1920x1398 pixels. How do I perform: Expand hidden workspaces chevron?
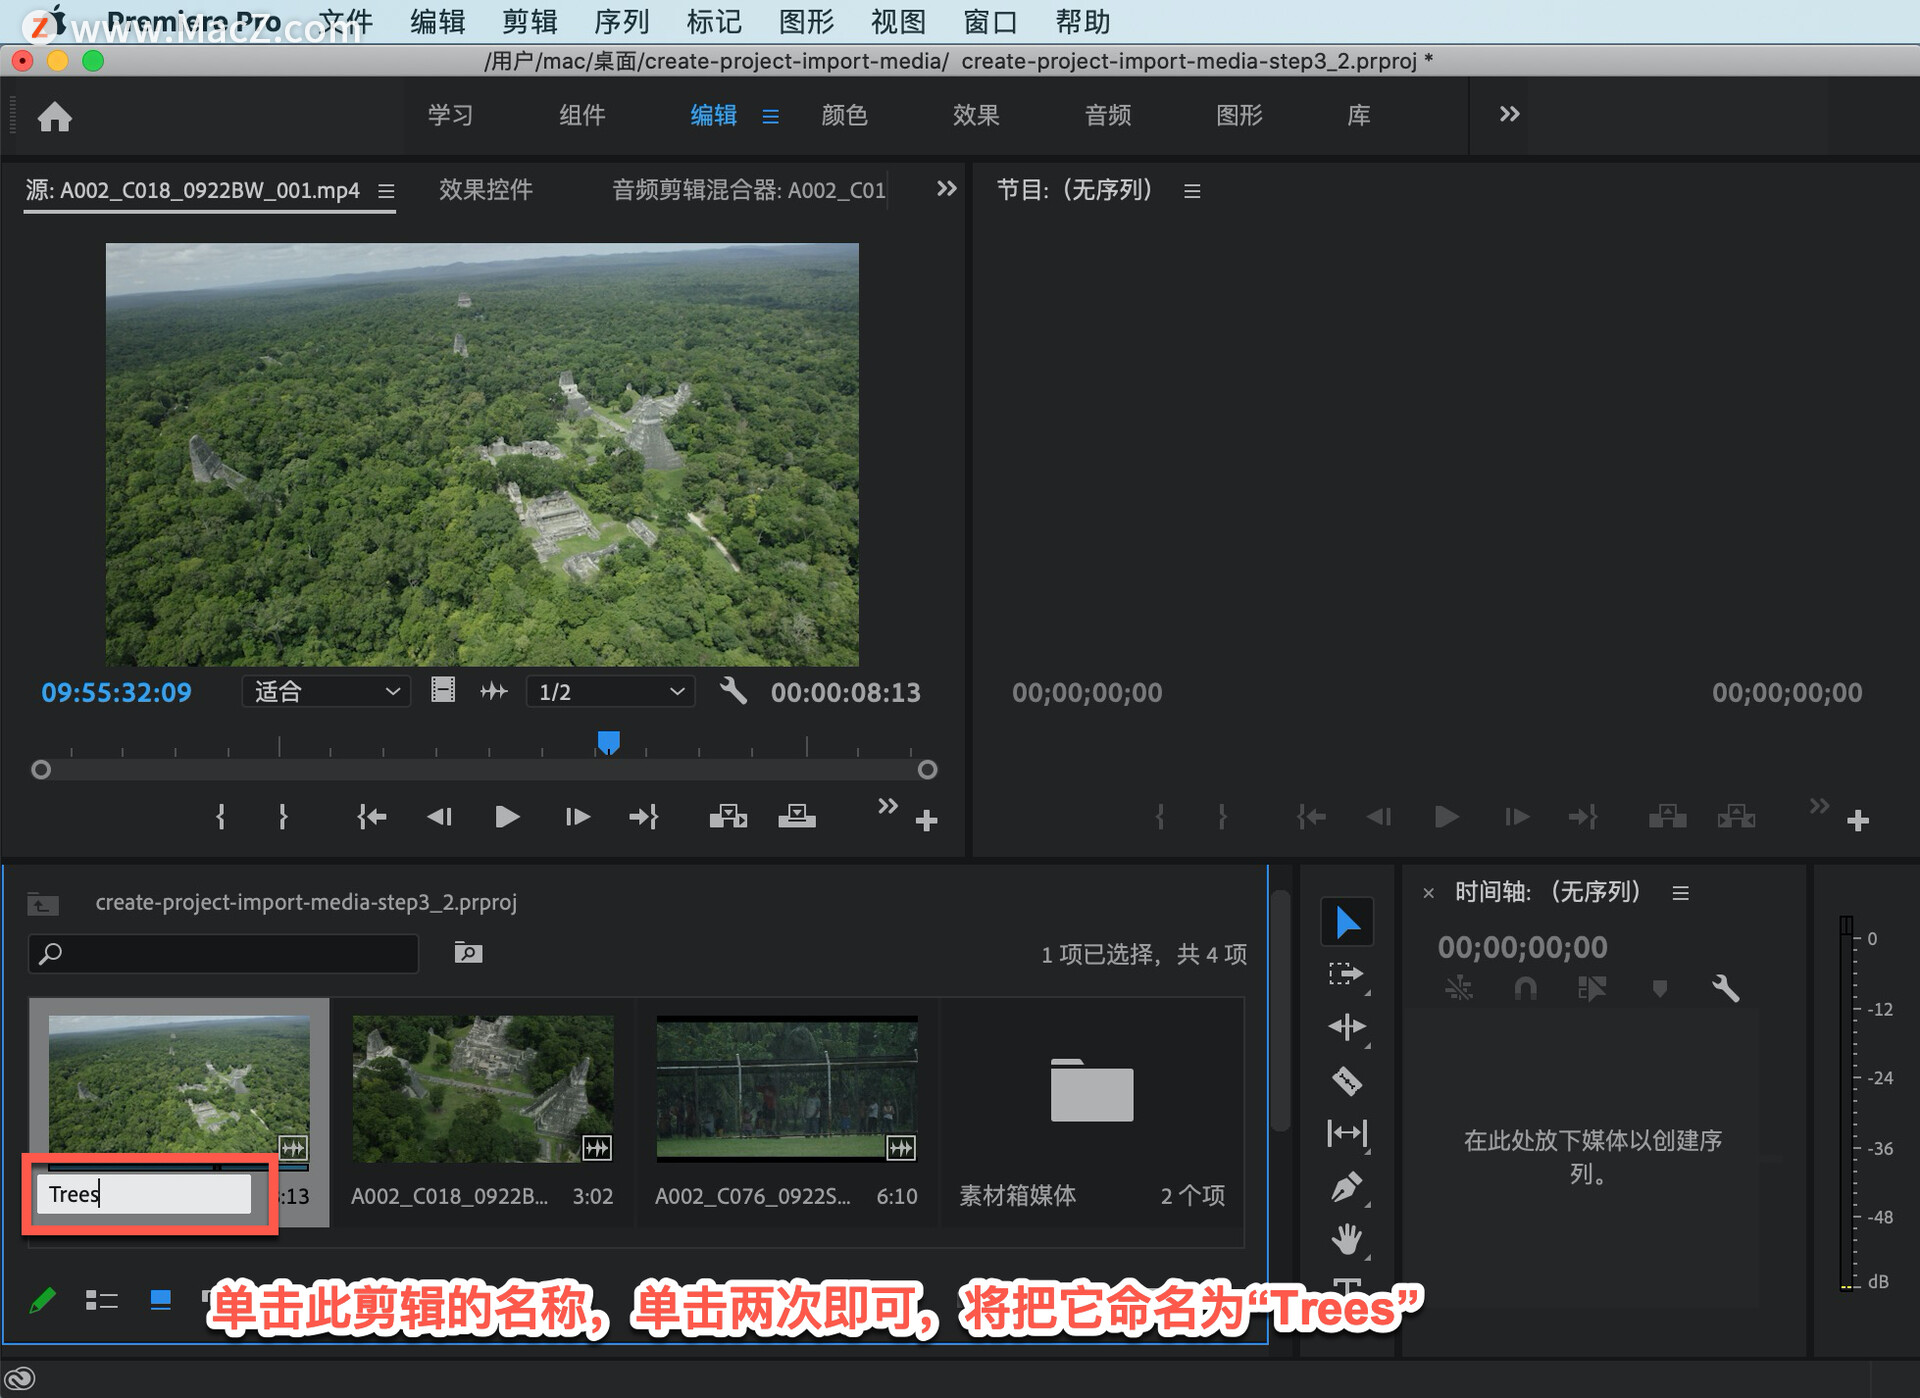pyautogui.click(x=1509, y=114)
